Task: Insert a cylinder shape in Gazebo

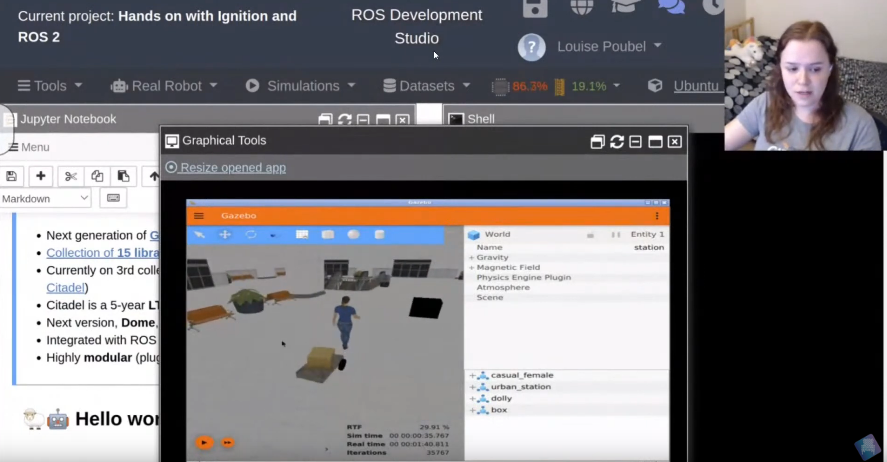Action: [380, 235]
